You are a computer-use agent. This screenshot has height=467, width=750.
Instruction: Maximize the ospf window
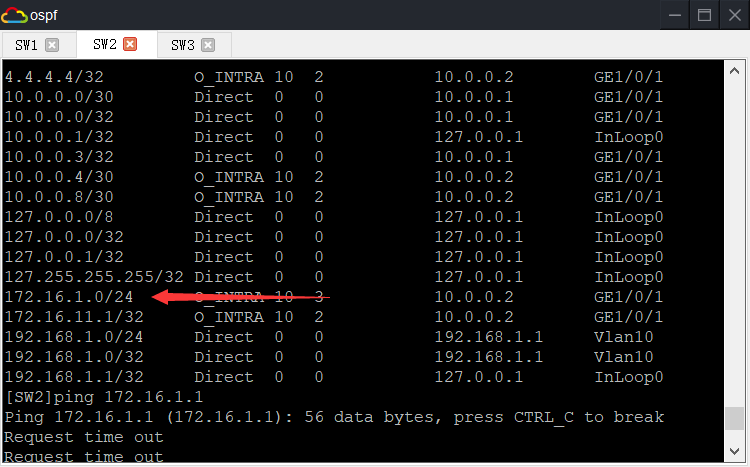[704, 15]
